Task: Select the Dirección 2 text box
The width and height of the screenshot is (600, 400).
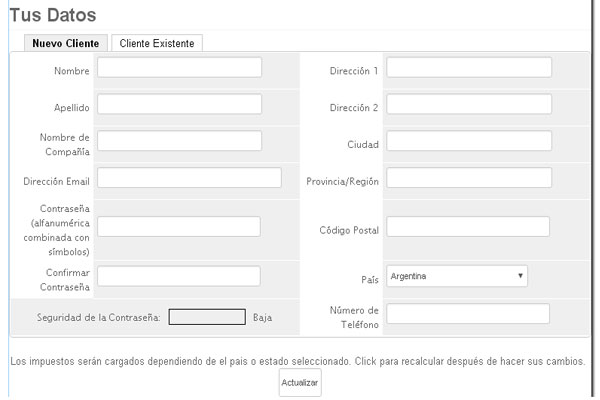Action: point(469,104)
